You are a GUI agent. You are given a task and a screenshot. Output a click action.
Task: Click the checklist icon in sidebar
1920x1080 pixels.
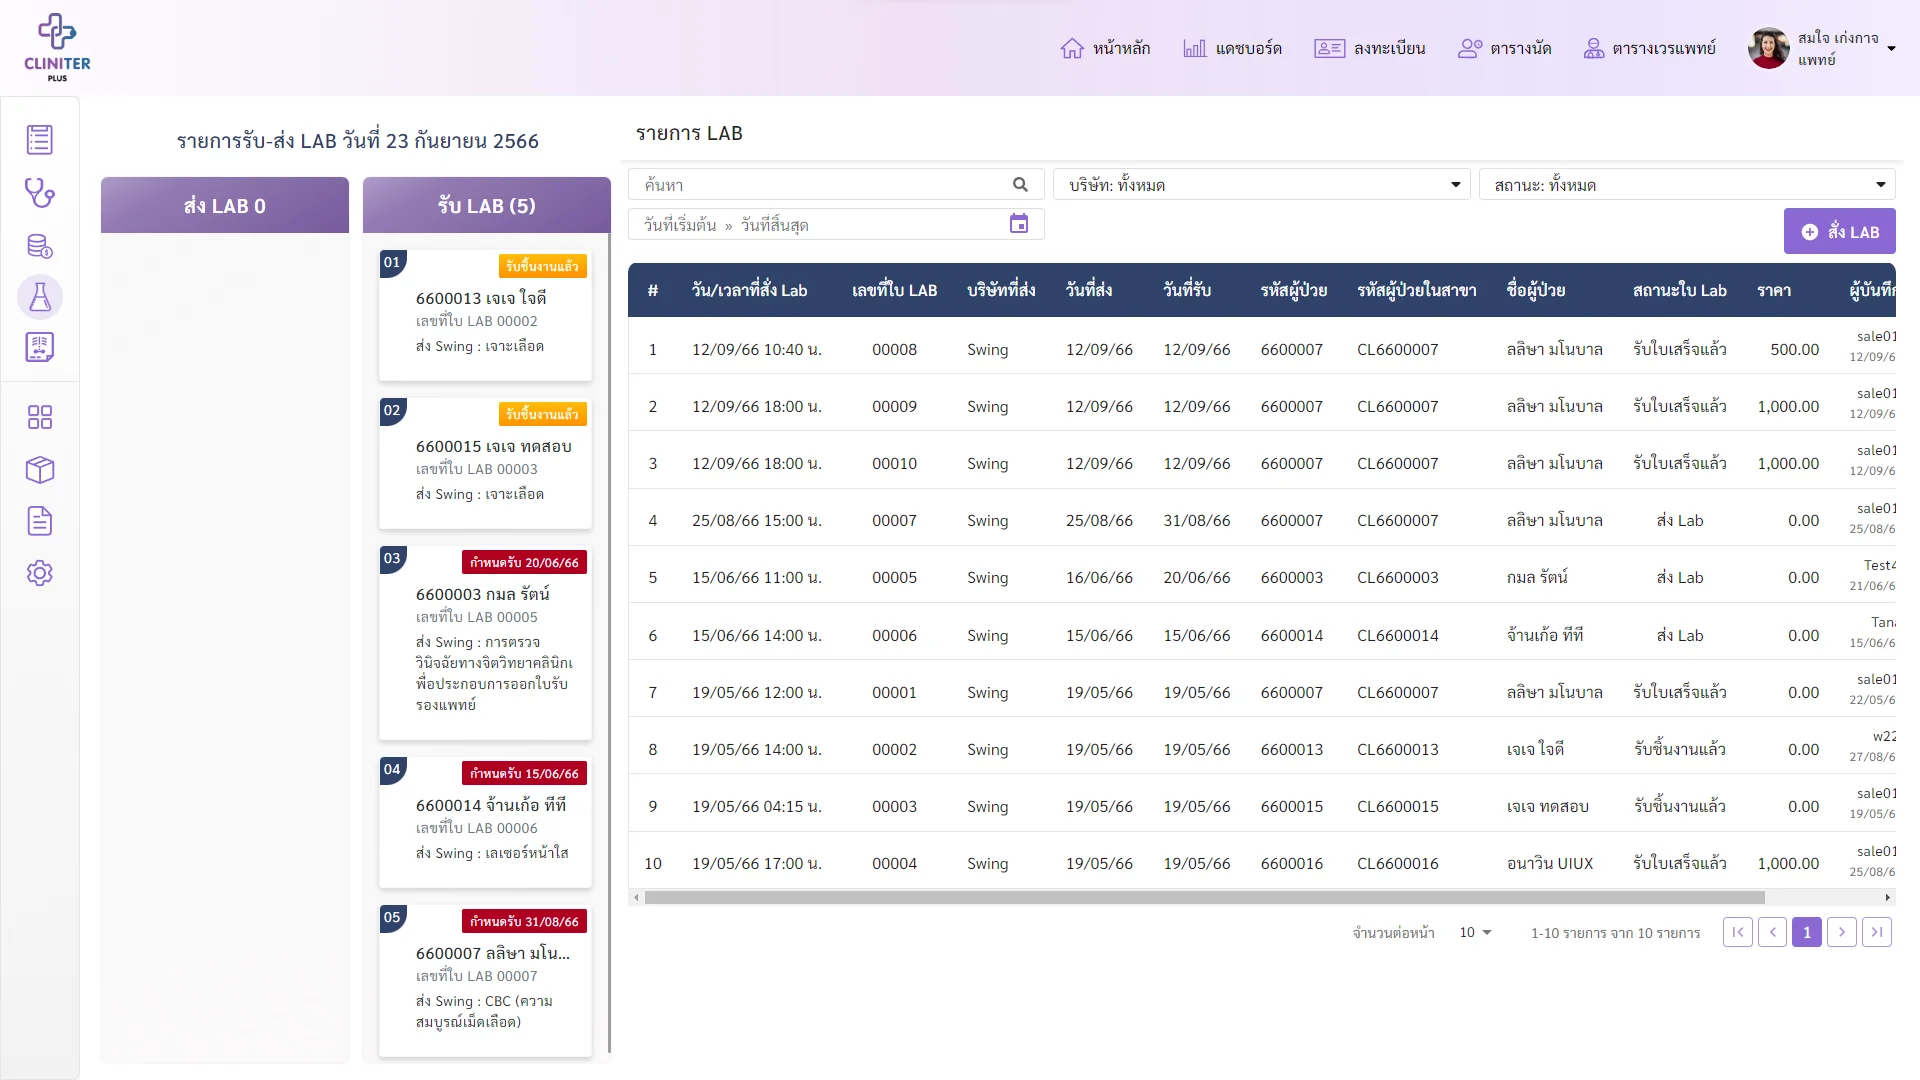40,140
